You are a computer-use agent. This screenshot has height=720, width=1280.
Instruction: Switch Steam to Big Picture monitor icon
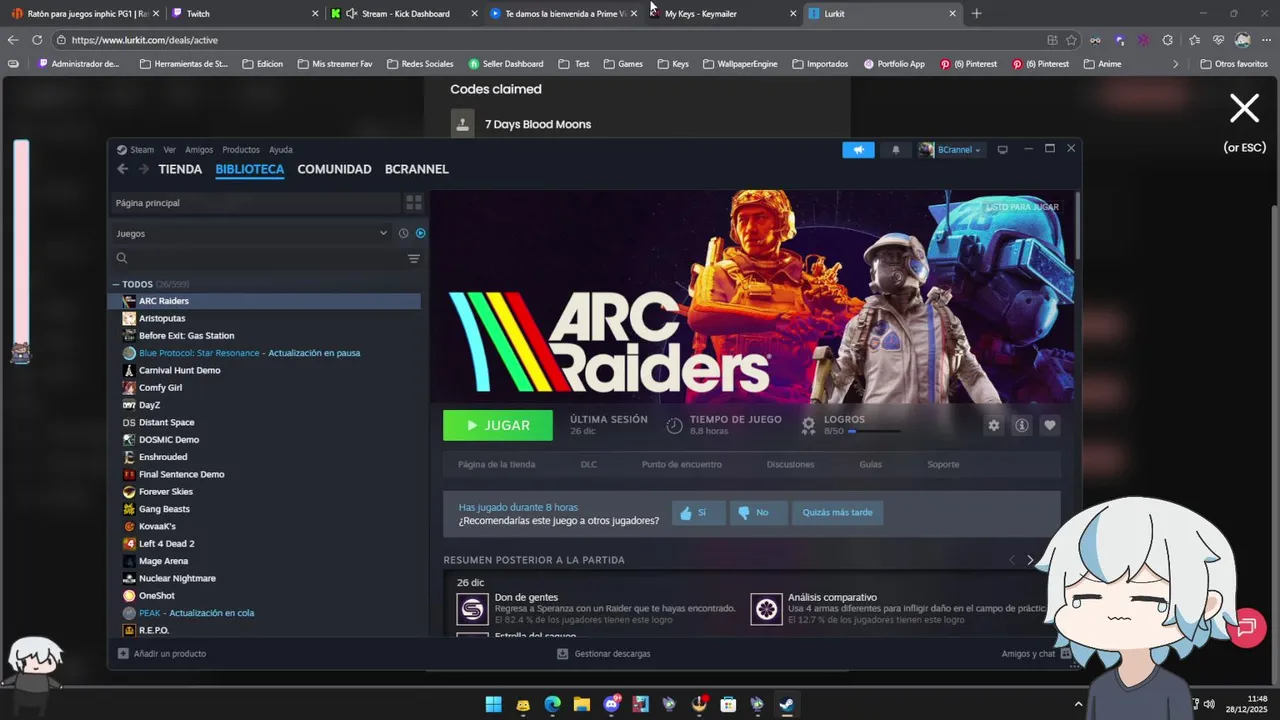coord(1002,150)
